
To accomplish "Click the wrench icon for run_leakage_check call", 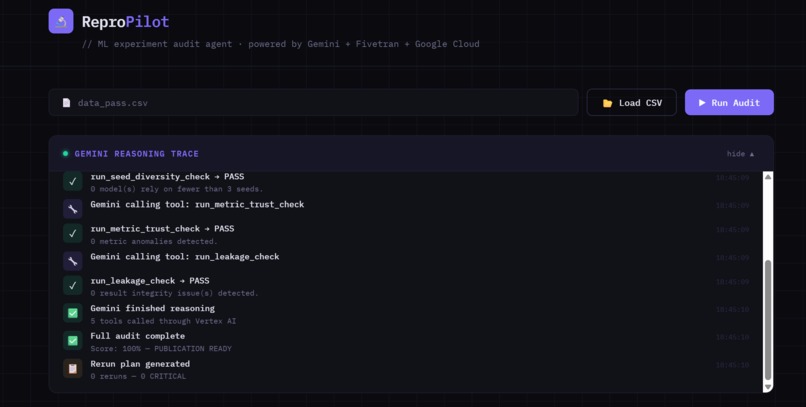I will pos(72,261).
